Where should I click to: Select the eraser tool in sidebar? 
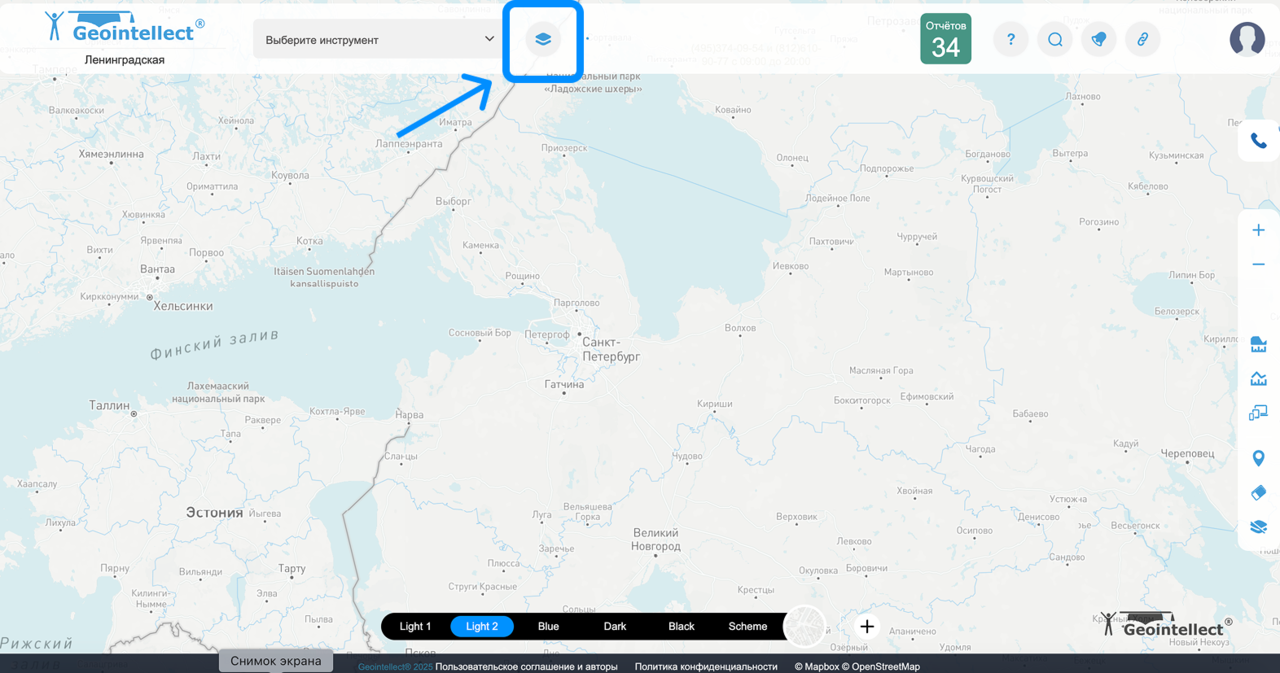[x=1258, y=493]
